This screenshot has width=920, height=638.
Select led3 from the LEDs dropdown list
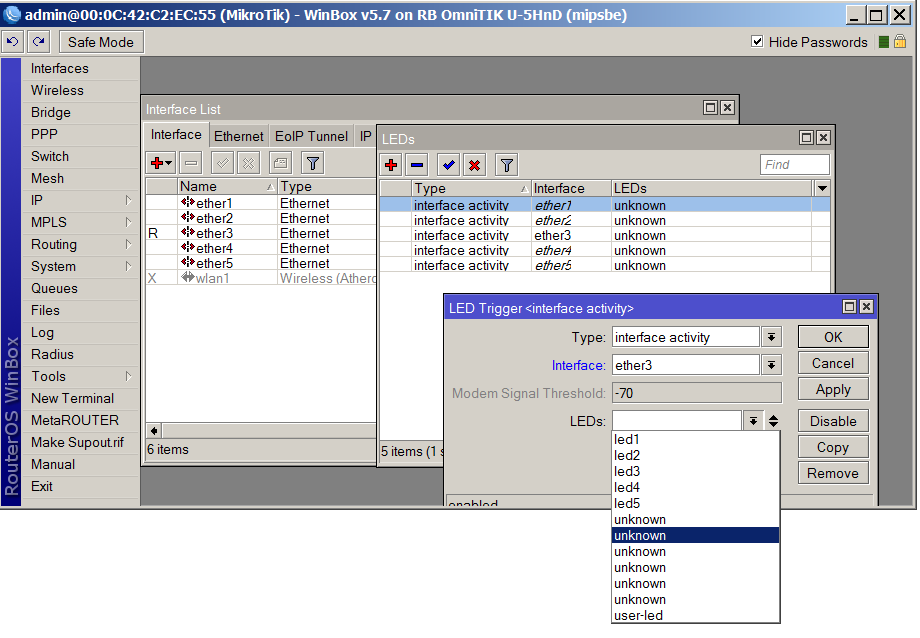(695, 471)
